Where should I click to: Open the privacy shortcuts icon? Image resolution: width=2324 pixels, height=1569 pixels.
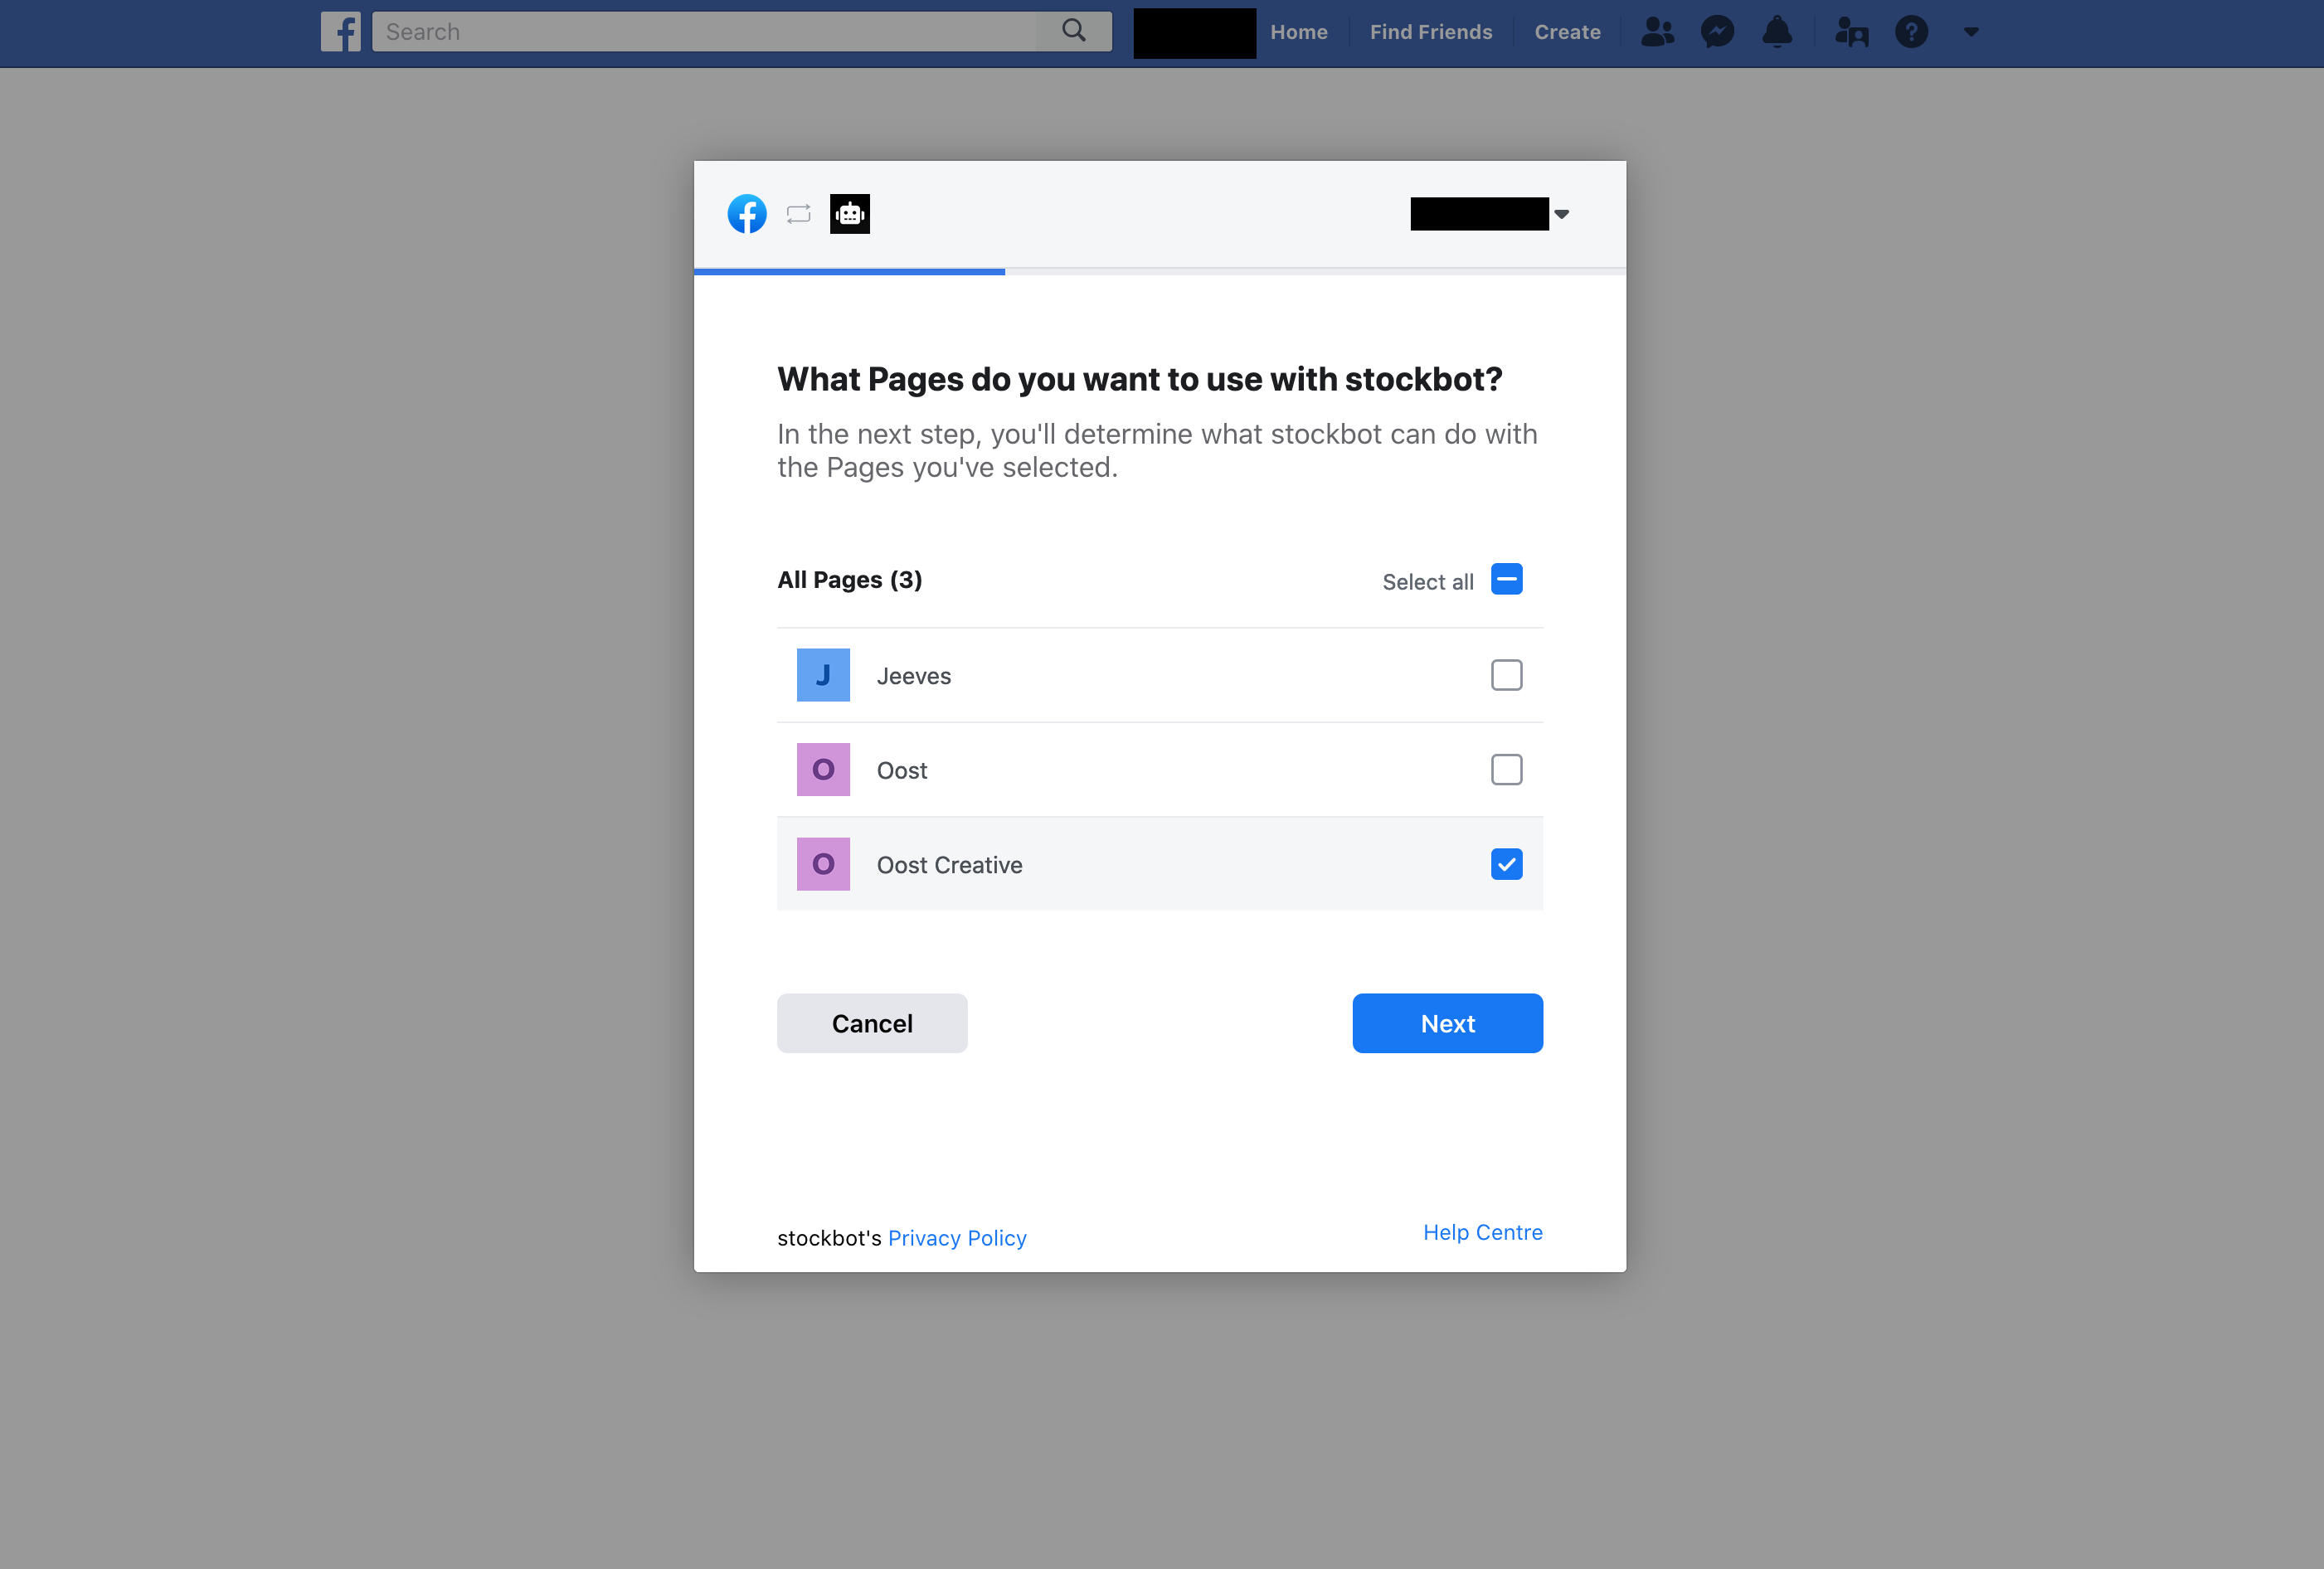[1851, 32]
